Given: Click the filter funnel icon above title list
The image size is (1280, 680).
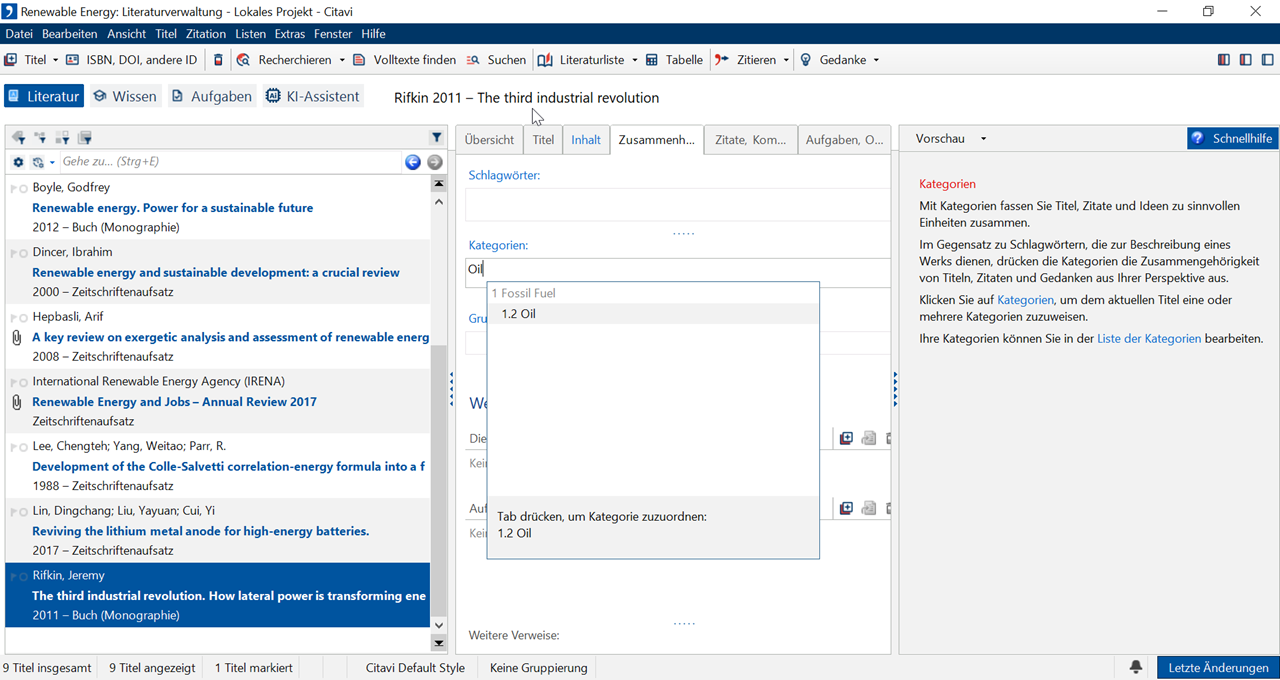Looking at the screenshot, I should pyautogui.click(x=437, y=138).
